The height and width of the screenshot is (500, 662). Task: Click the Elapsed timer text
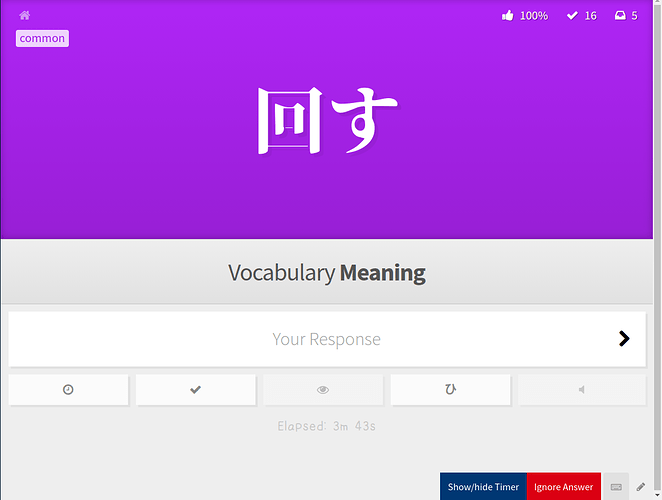326,426
